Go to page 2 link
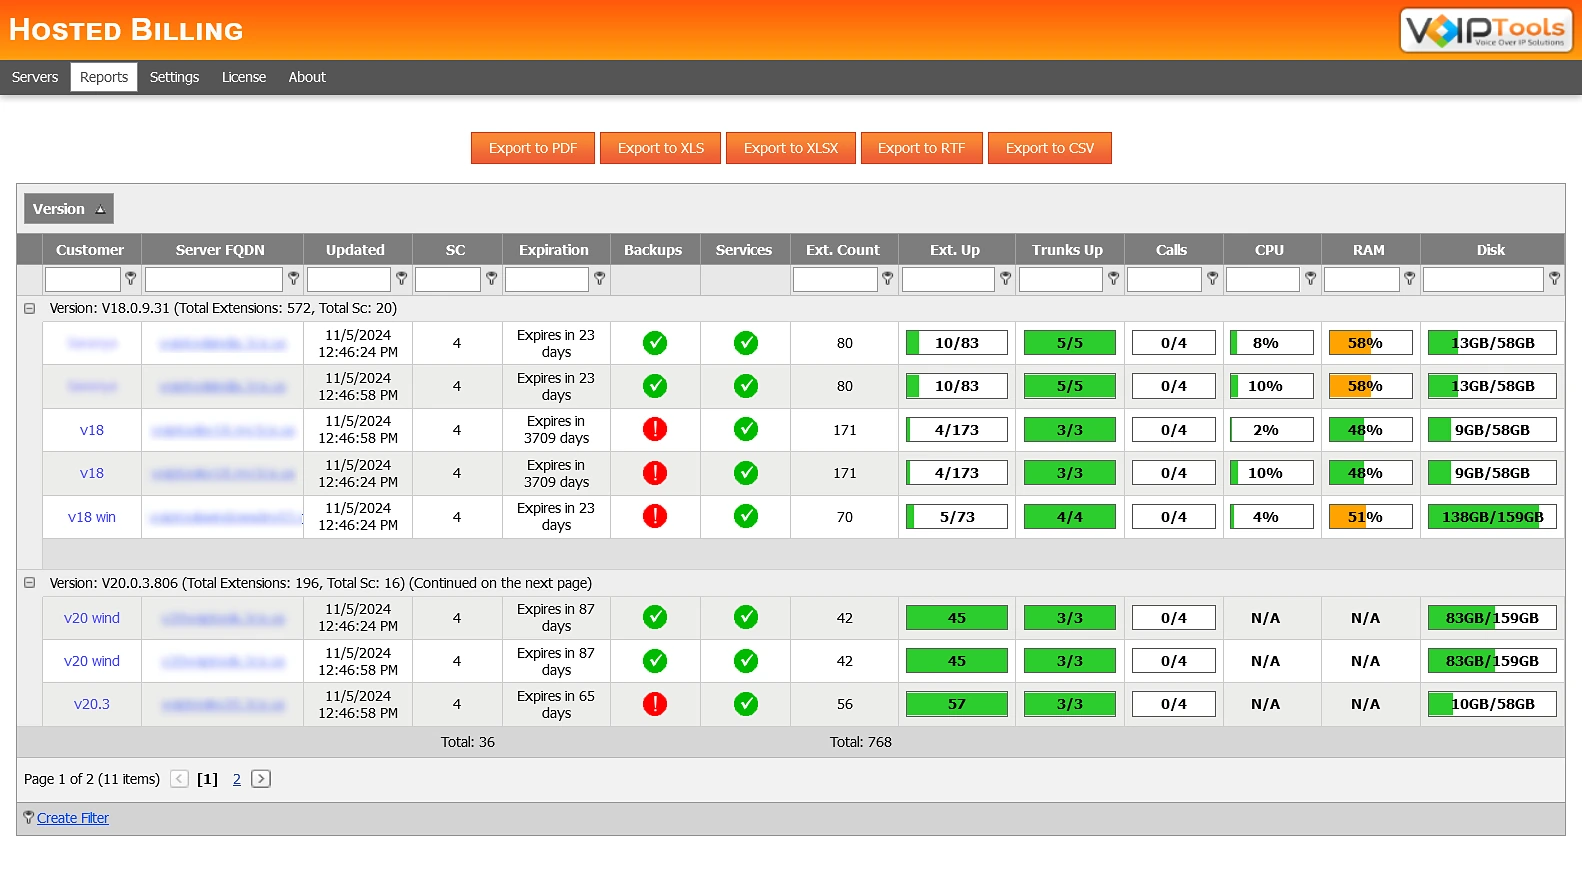Screen dimensions: 1582x871 [237, 779]
